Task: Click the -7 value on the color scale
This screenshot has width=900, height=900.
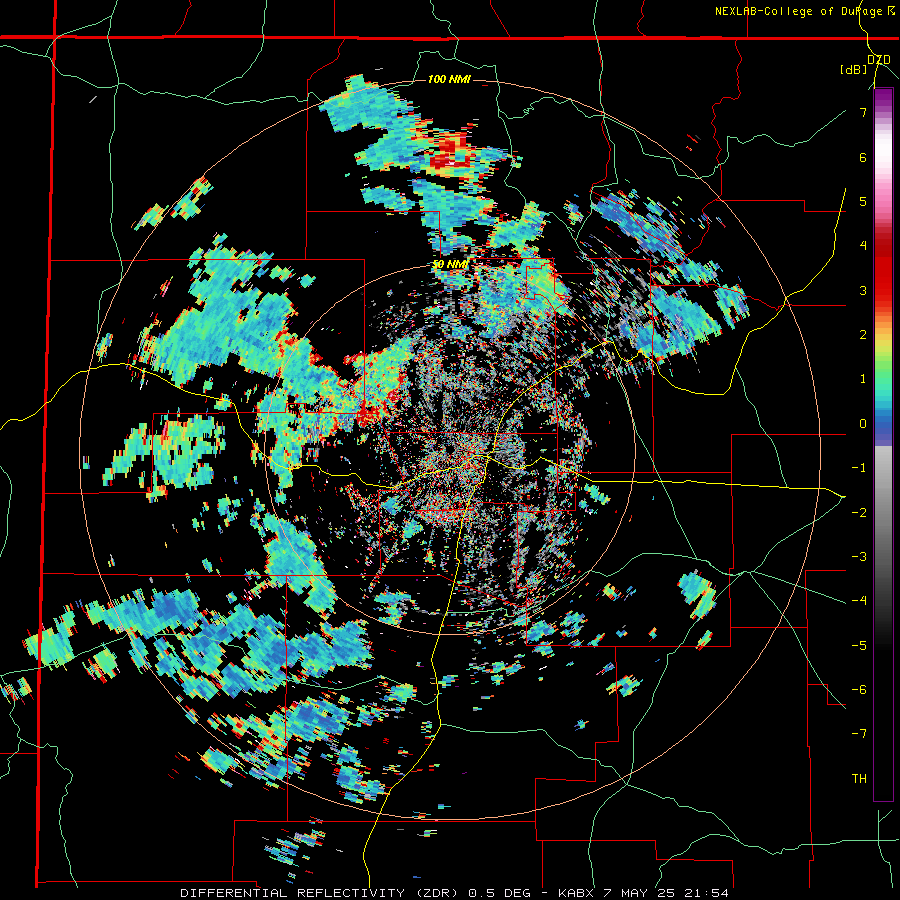Action: [x=859, y=734]
